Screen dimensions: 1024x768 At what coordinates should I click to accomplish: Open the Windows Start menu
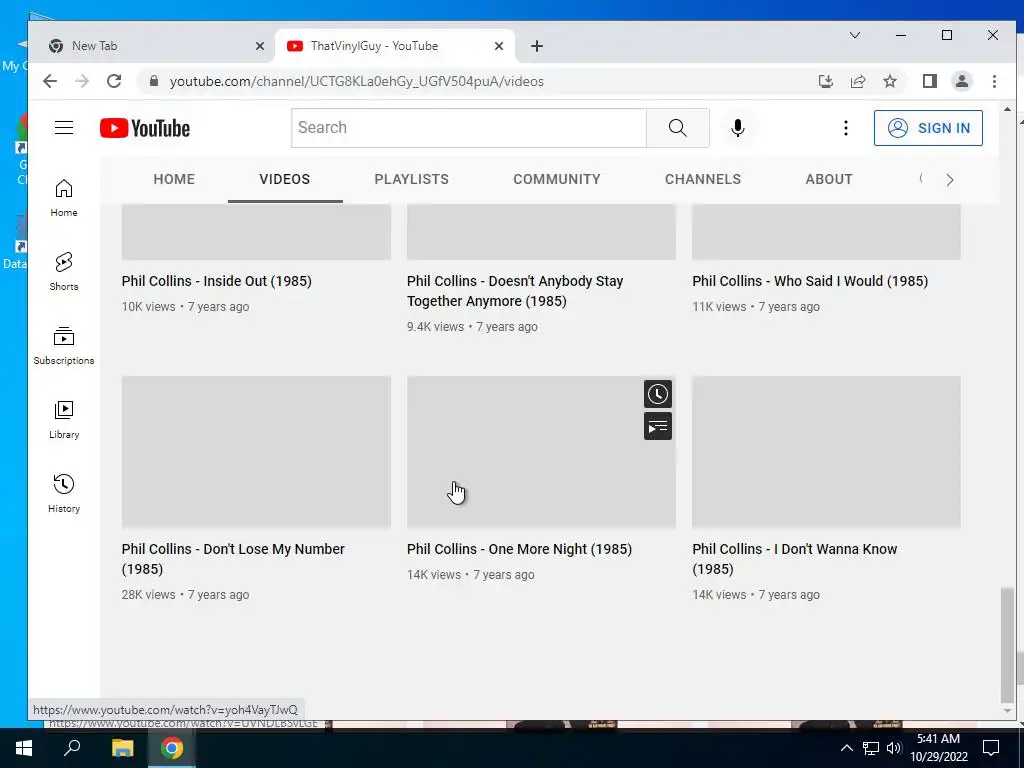point(24,748)
